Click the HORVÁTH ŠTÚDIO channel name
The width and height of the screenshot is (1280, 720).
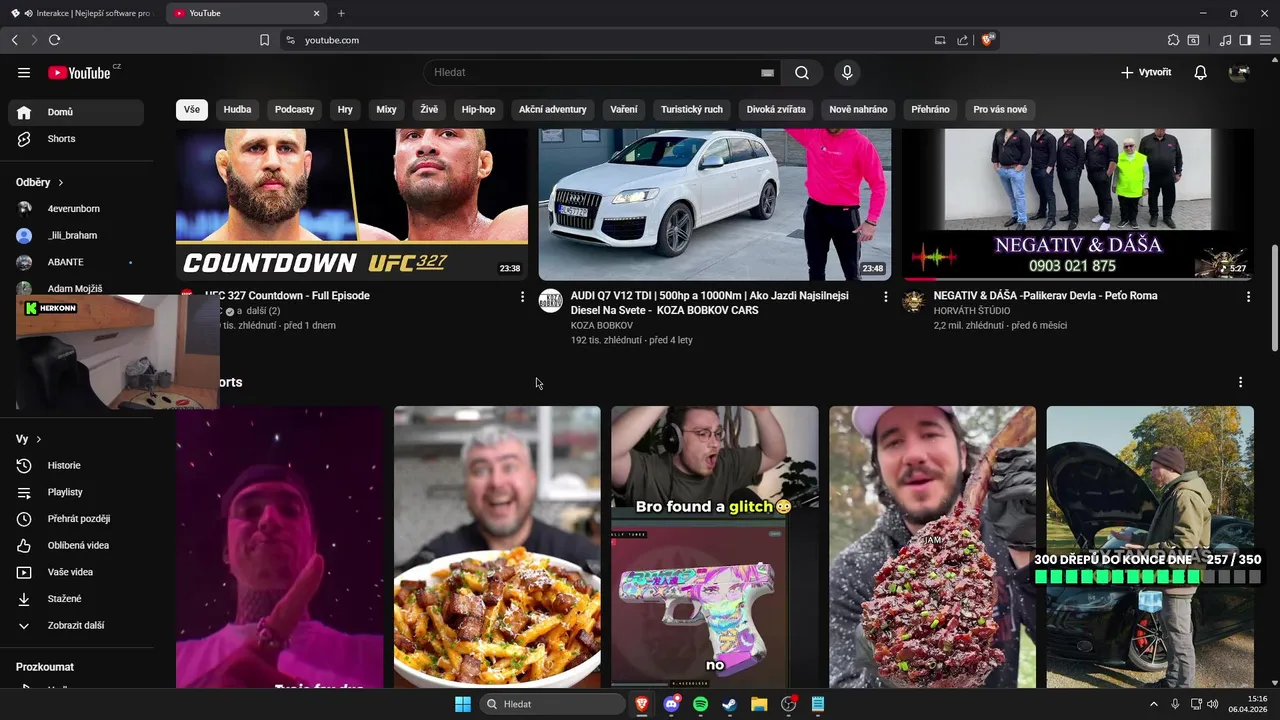972,311
